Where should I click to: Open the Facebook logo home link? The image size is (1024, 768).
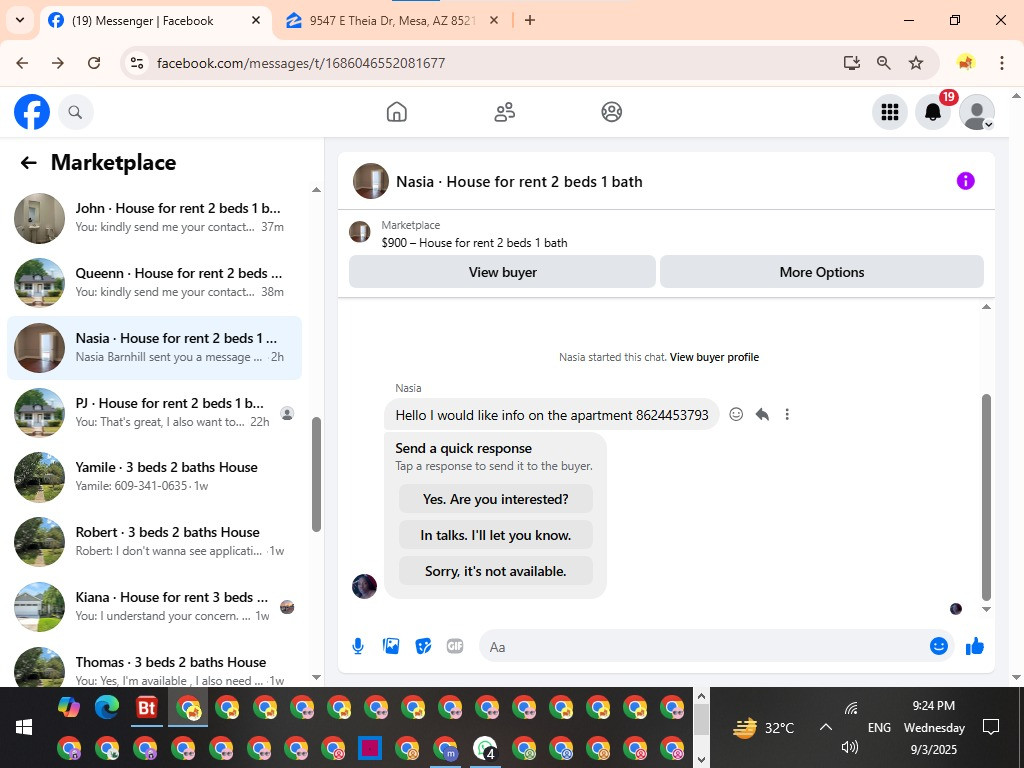(32, 112)
